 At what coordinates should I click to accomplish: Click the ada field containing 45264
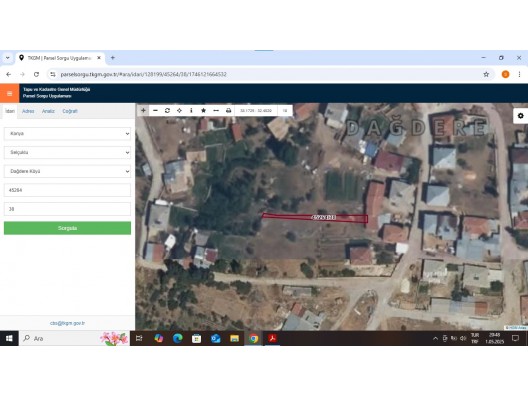[67, 190]
